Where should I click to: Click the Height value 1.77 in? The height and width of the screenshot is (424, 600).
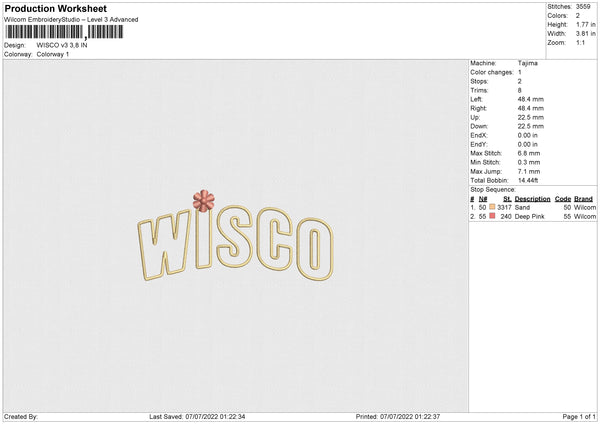[585, 24]
